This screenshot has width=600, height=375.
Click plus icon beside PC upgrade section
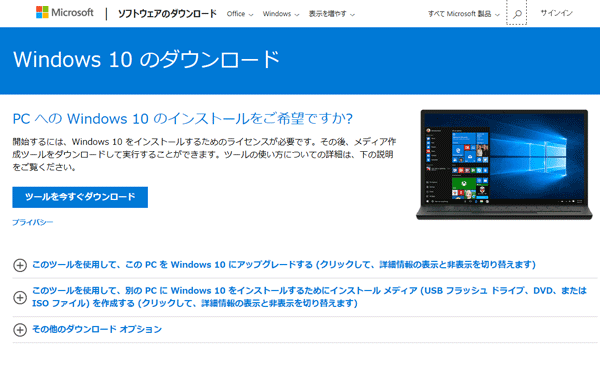tap(20, 265)
